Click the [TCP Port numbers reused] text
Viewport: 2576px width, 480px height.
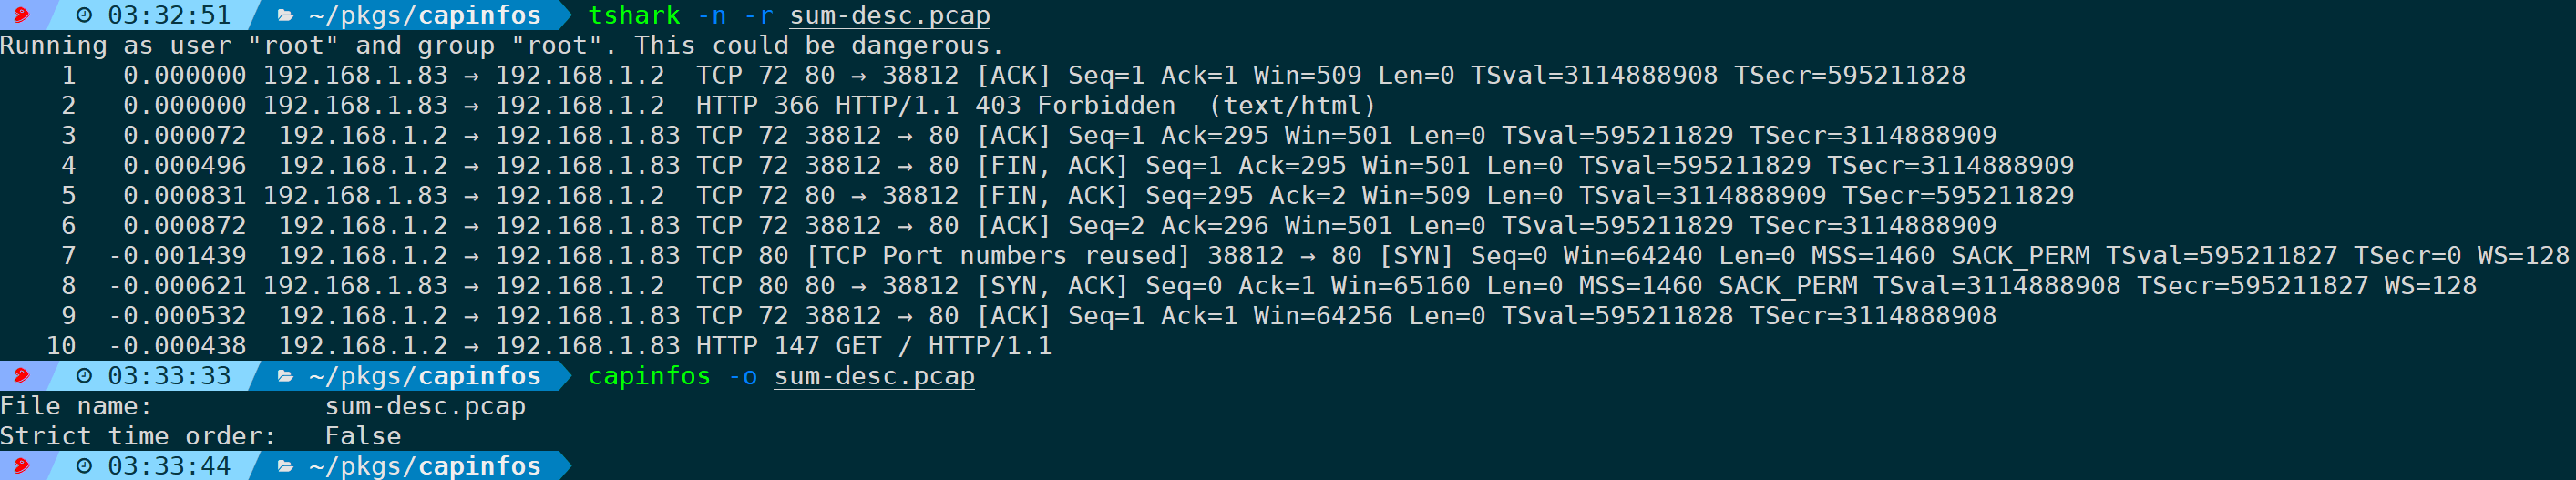pyautogui.click(x=998, y=256)
